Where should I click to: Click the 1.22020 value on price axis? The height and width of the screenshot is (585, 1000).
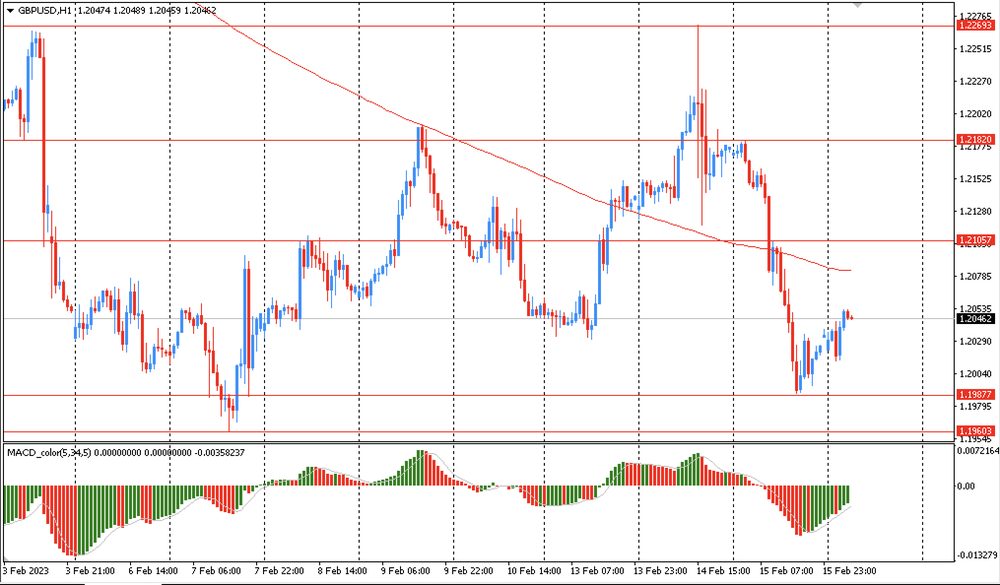click(x=975, y=114)
